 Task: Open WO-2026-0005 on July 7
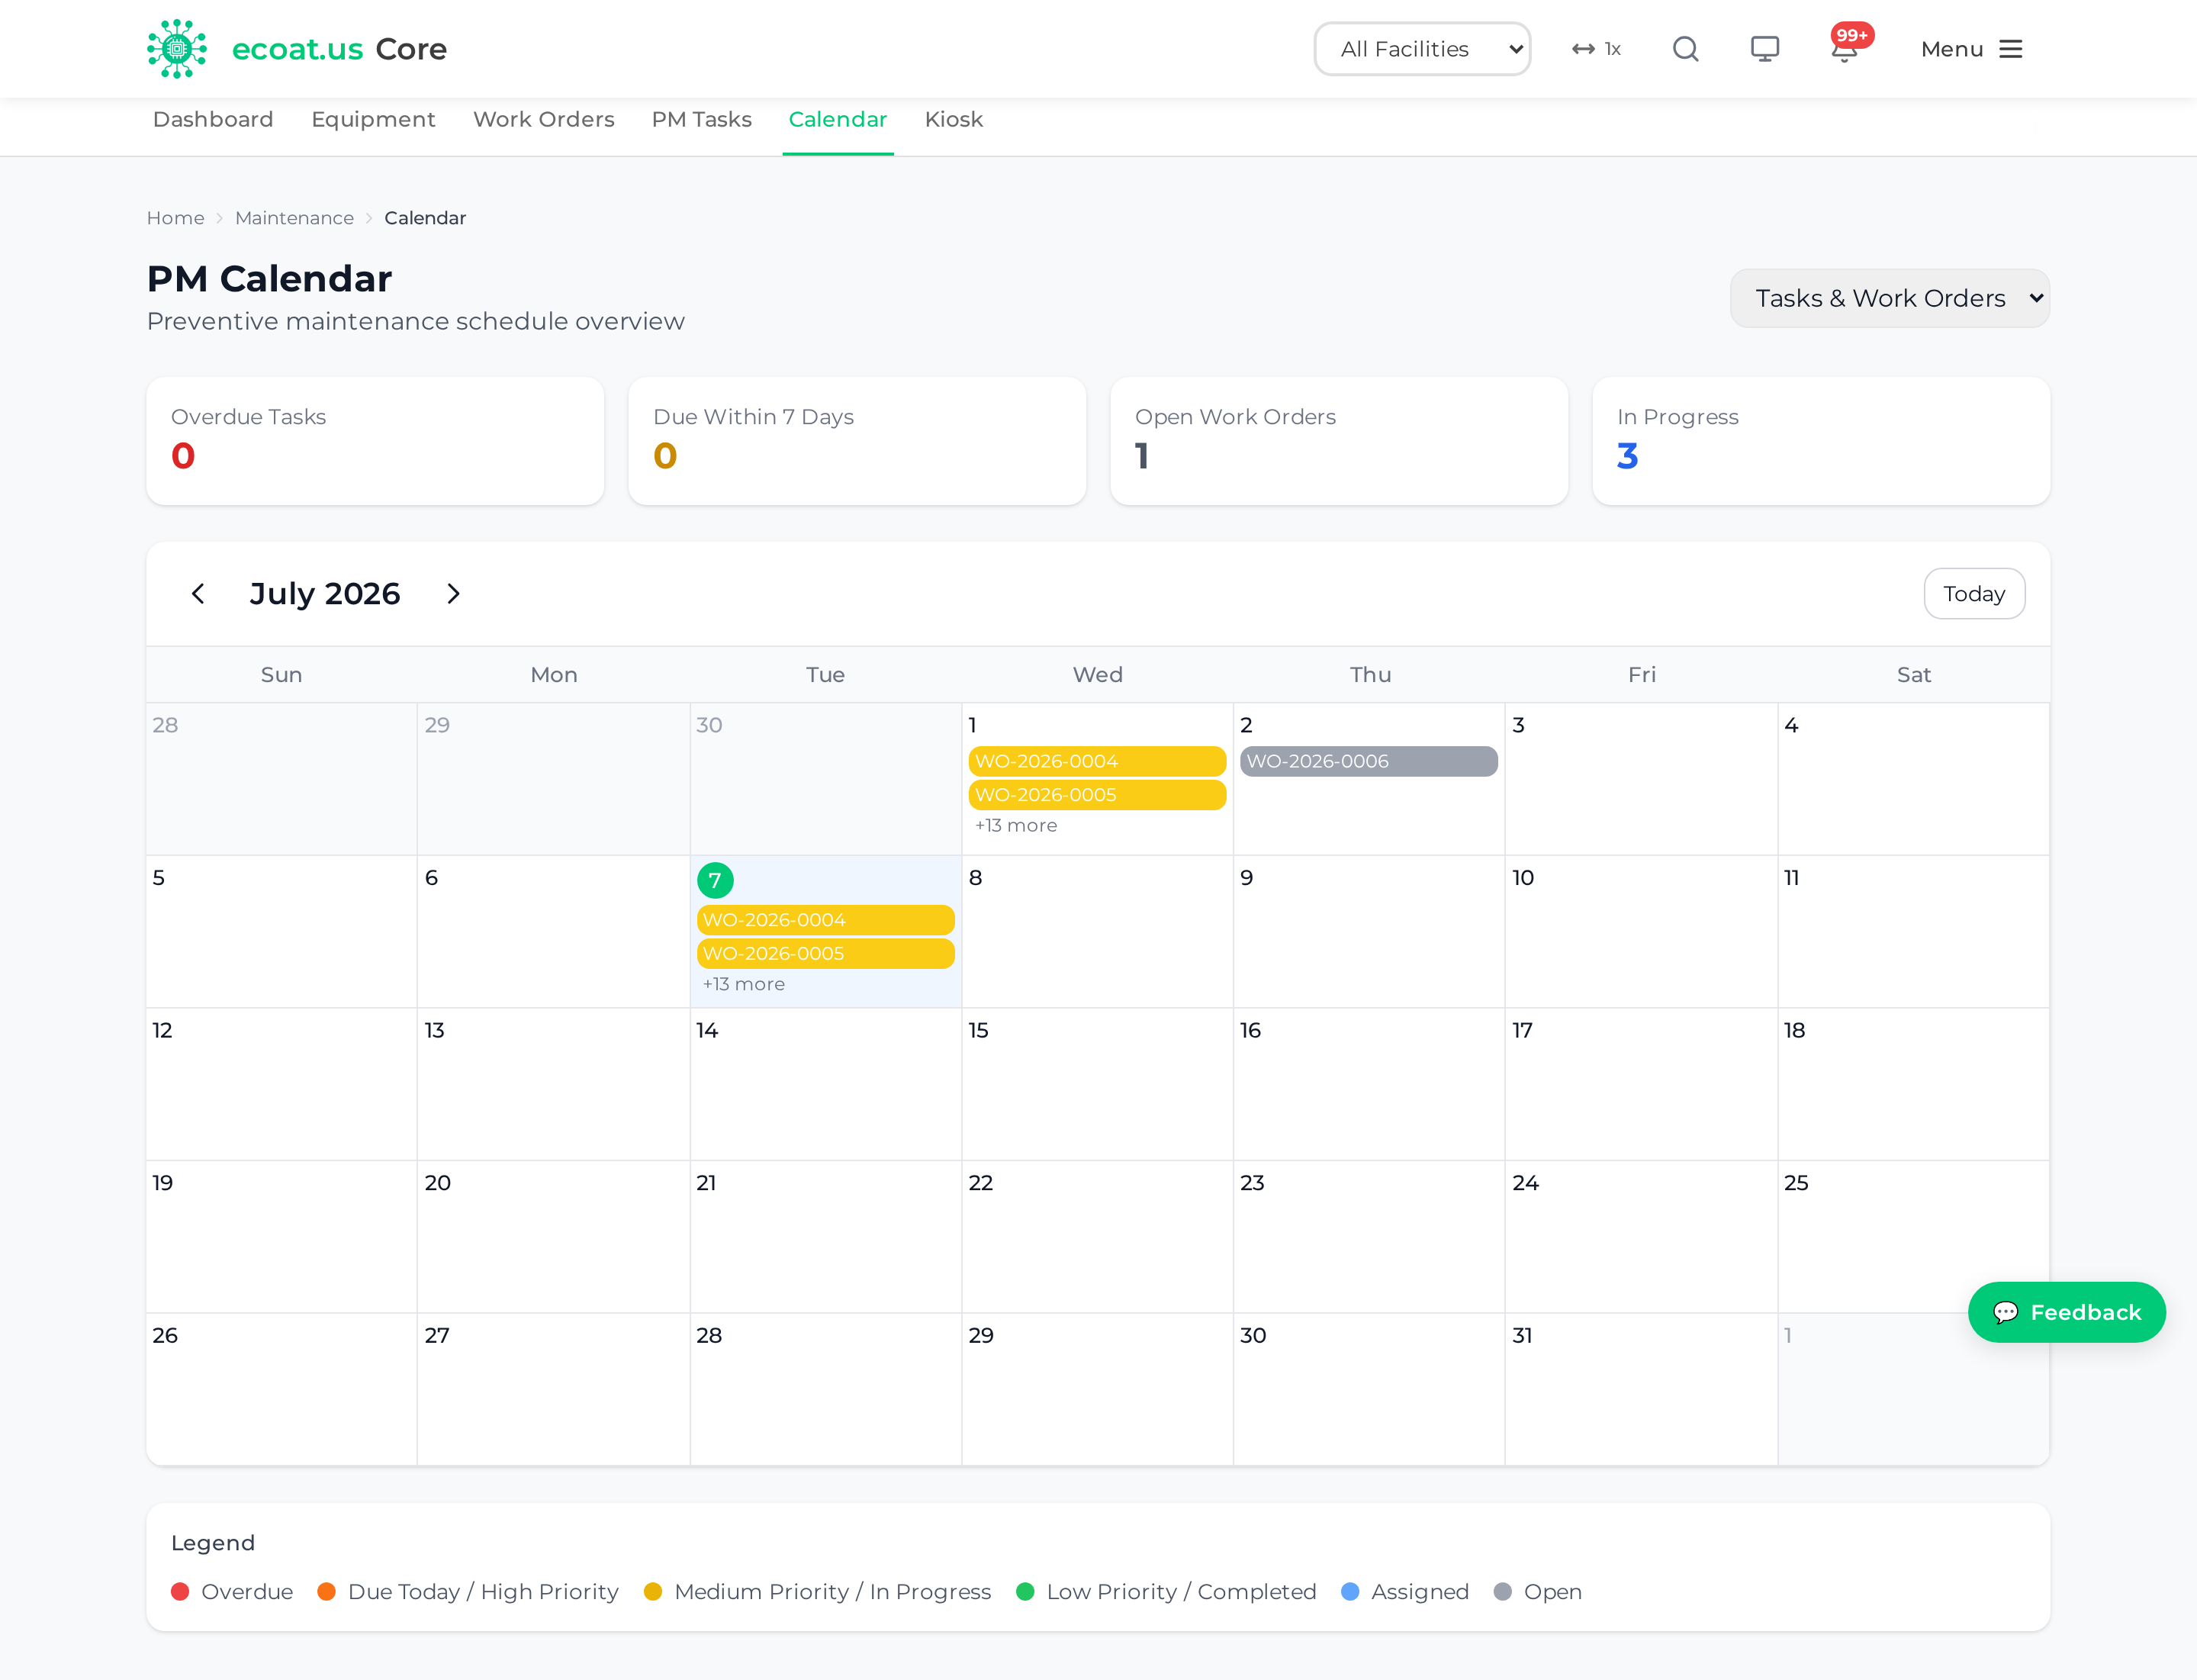pos(825,954)
